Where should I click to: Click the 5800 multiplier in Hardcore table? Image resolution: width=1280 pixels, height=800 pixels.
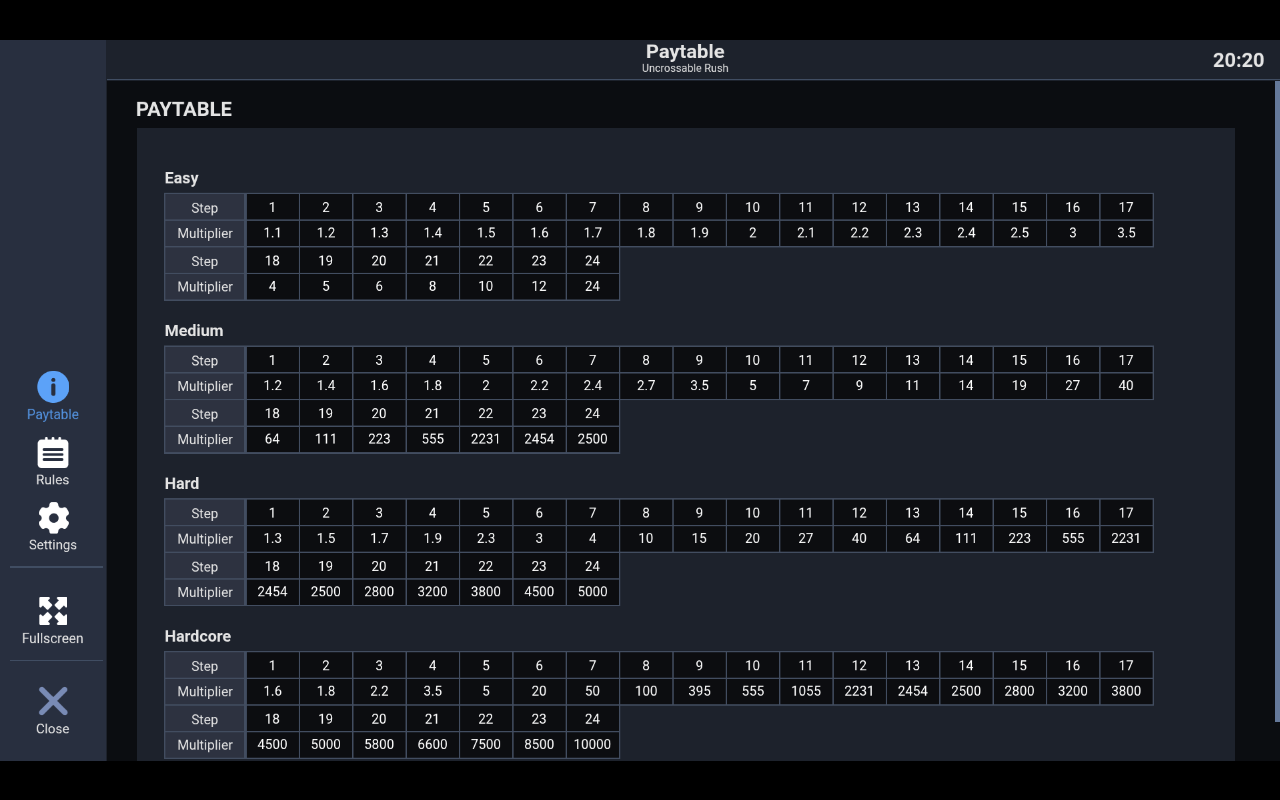tap(379, 745)
